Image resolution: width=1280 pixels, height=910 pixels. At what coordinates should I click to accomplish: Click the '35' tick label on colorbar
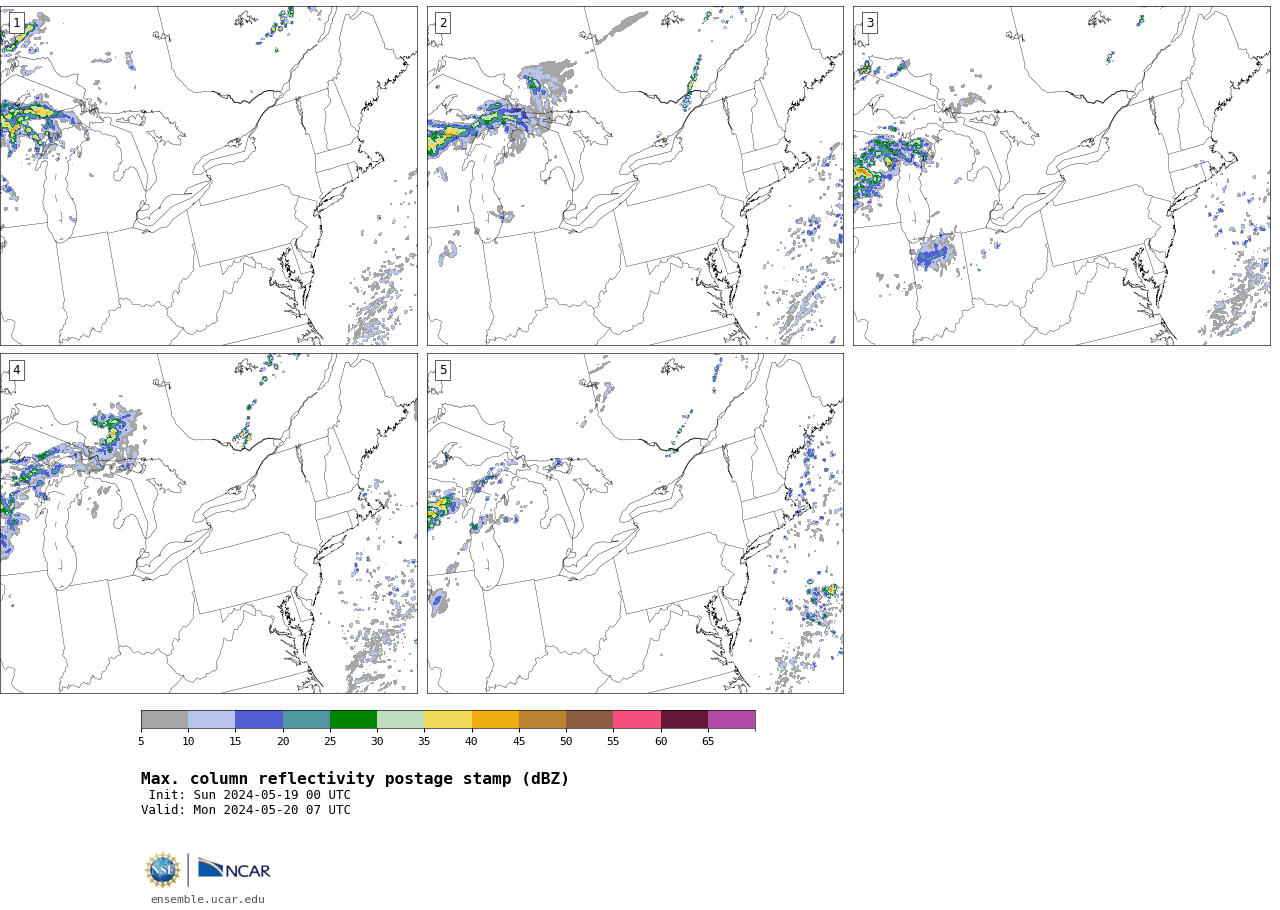point(424,741)
